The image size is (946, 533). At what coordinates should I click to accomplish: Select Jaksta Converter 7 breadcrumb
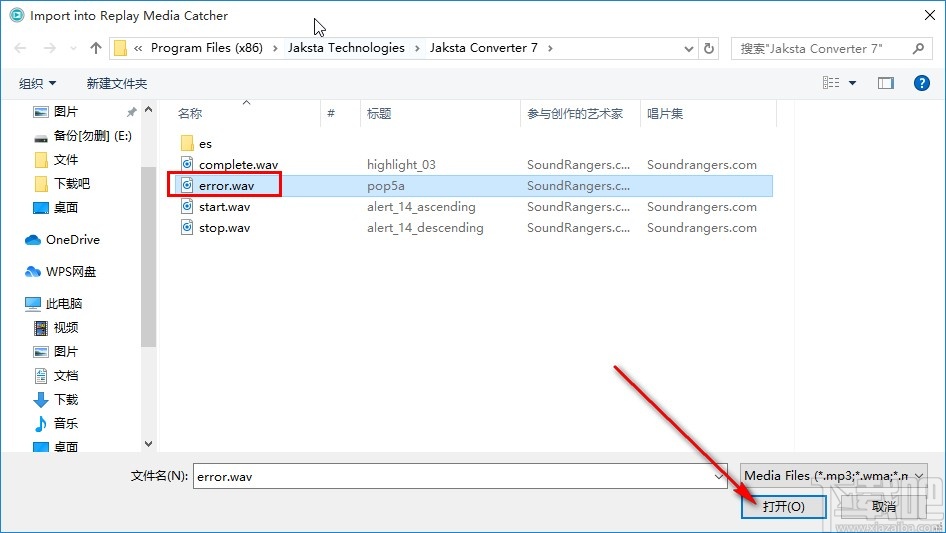(483, 48)
